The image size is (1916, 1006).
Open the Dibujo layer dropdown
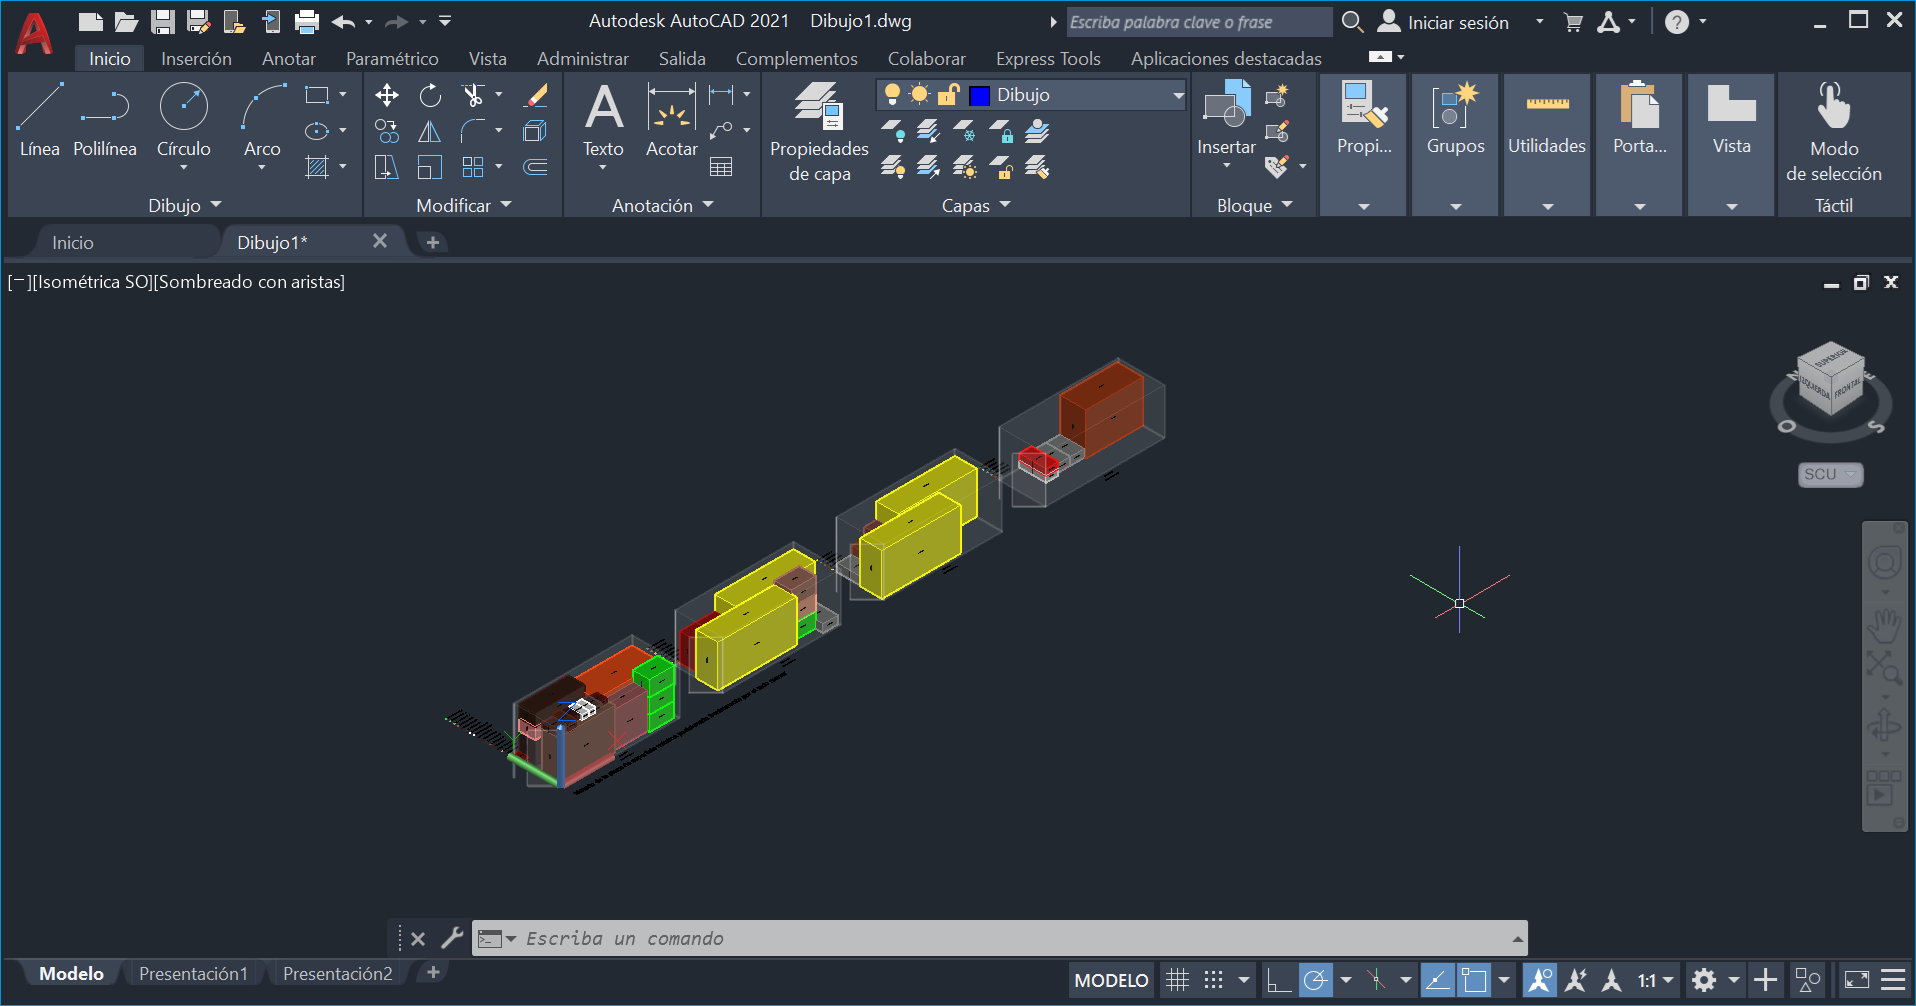[1178, 95]
